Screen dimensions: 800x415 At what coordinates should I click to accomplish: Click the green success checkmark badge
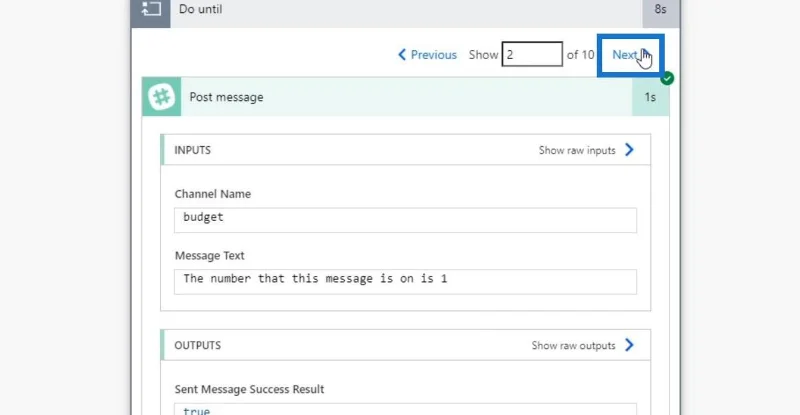click(x=667, y=79)
